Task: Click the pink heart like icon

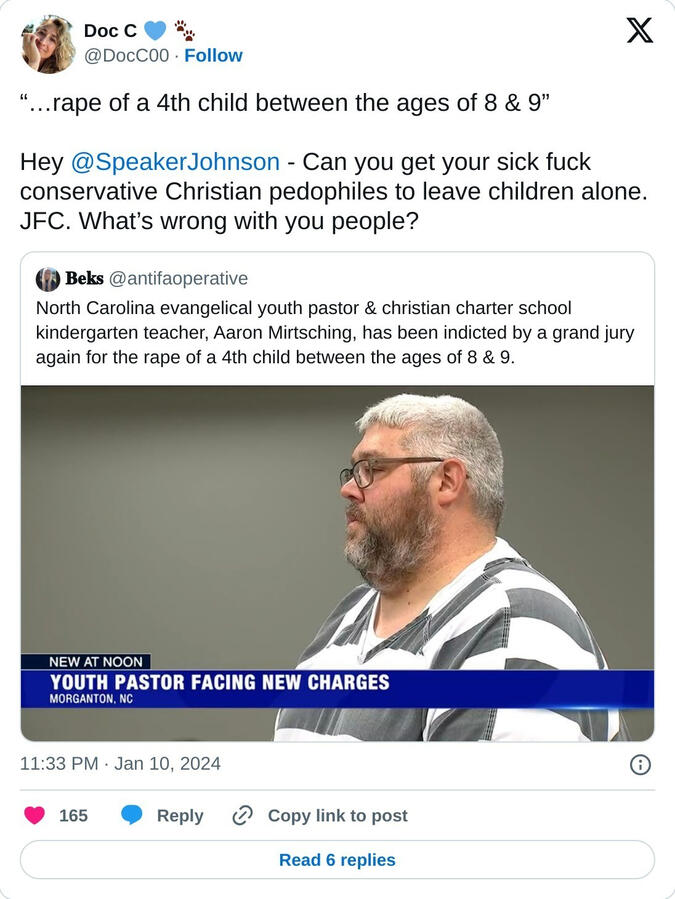Action: tap(34, 815)
